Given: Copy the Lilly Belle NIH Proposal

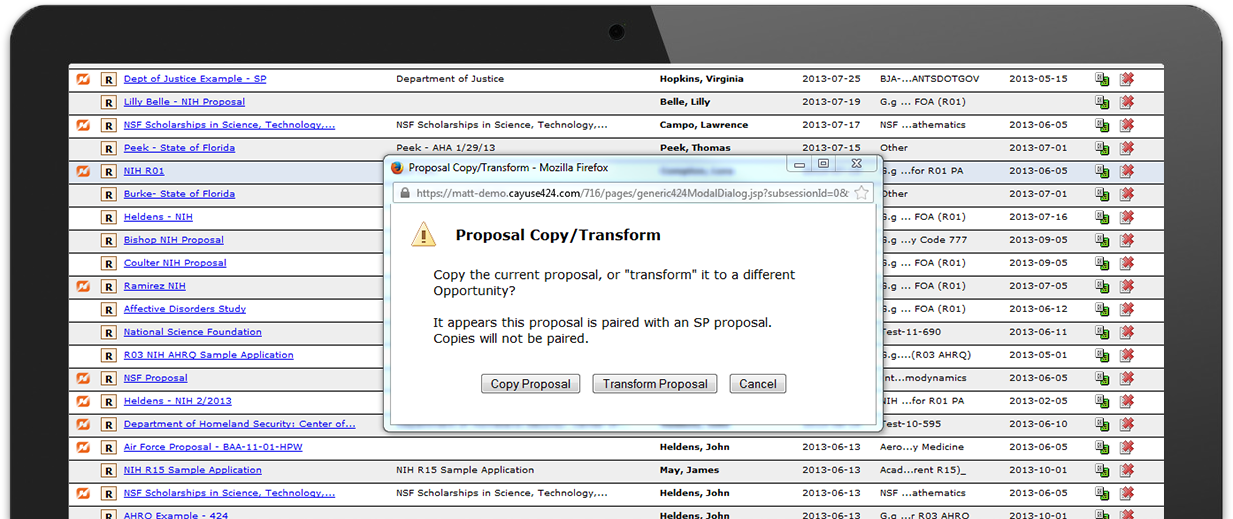Looking at the screenshot, I should pos(1102,102).
